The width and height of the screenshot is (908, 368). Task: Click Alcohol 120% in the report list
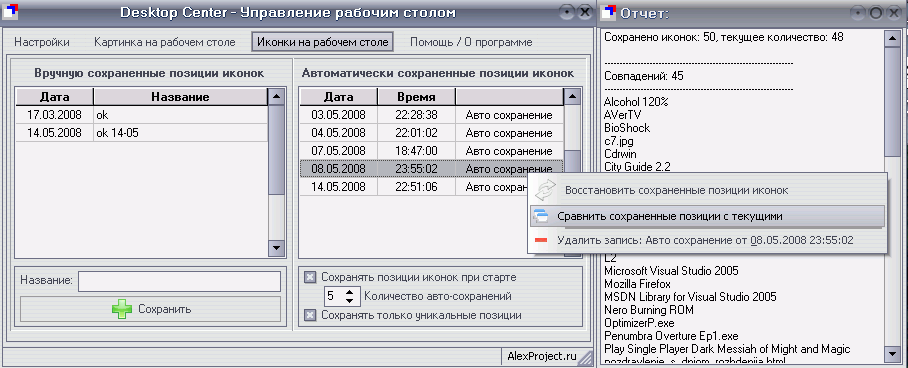[x=636, y=102]
